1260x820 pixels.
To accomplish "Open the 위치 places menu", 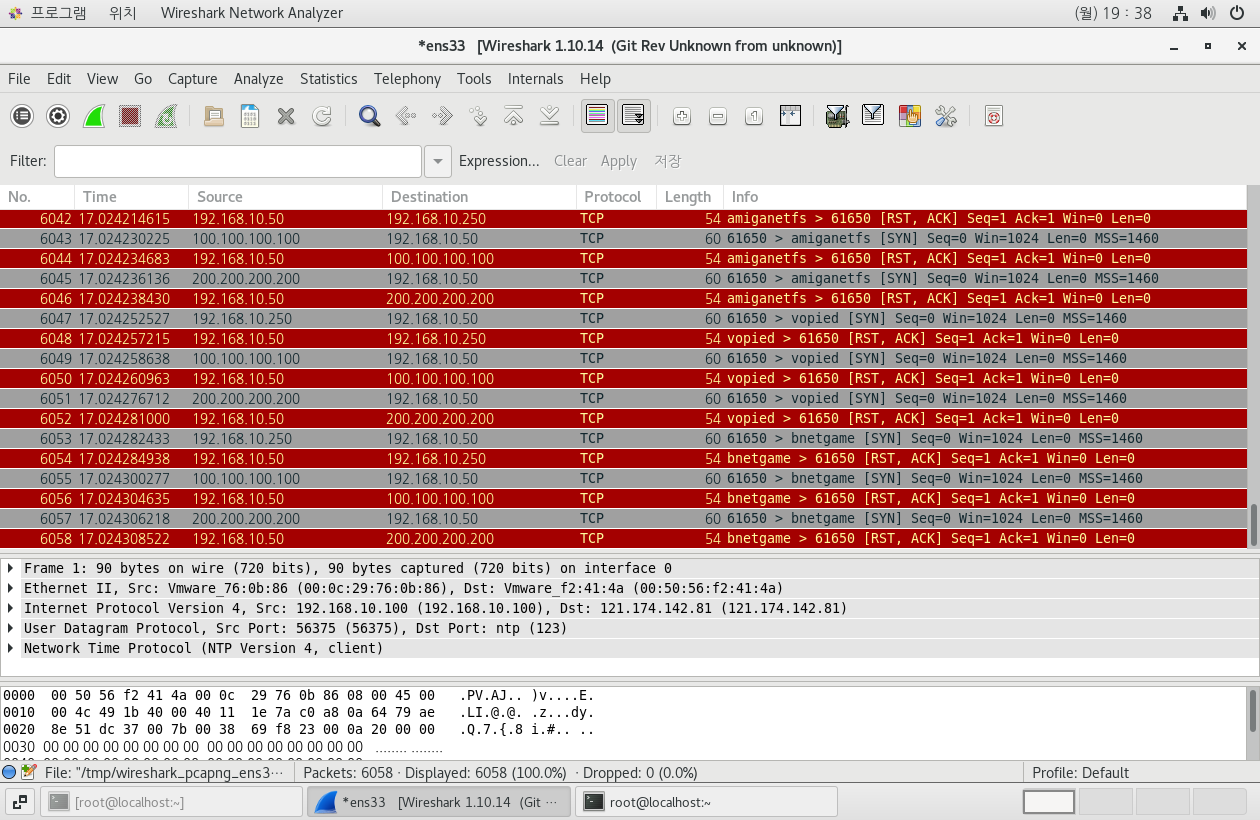I will [x=122, y=13].
